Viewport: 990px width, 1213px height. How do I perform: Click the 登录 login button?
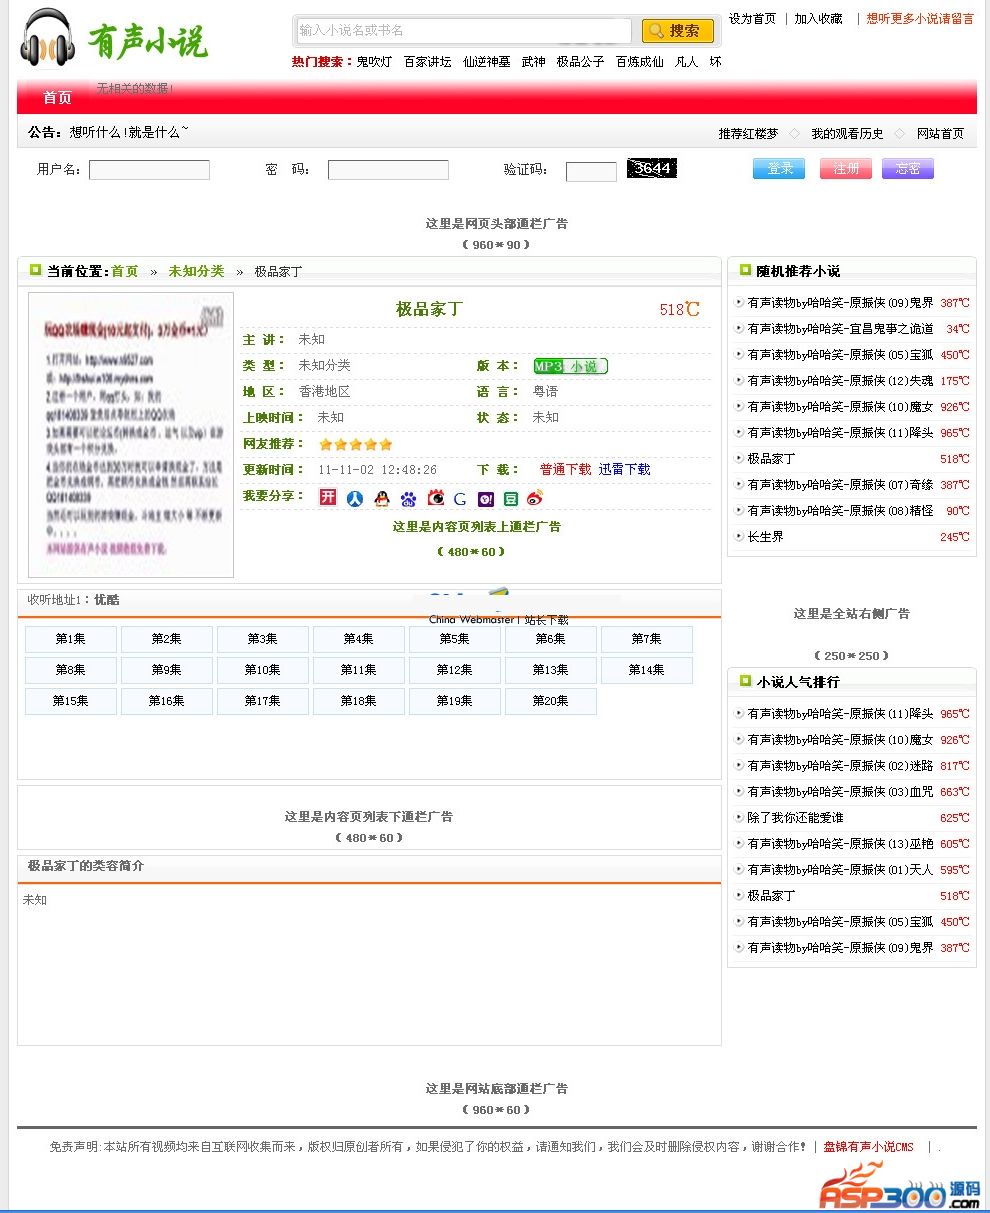pos(779,169)
